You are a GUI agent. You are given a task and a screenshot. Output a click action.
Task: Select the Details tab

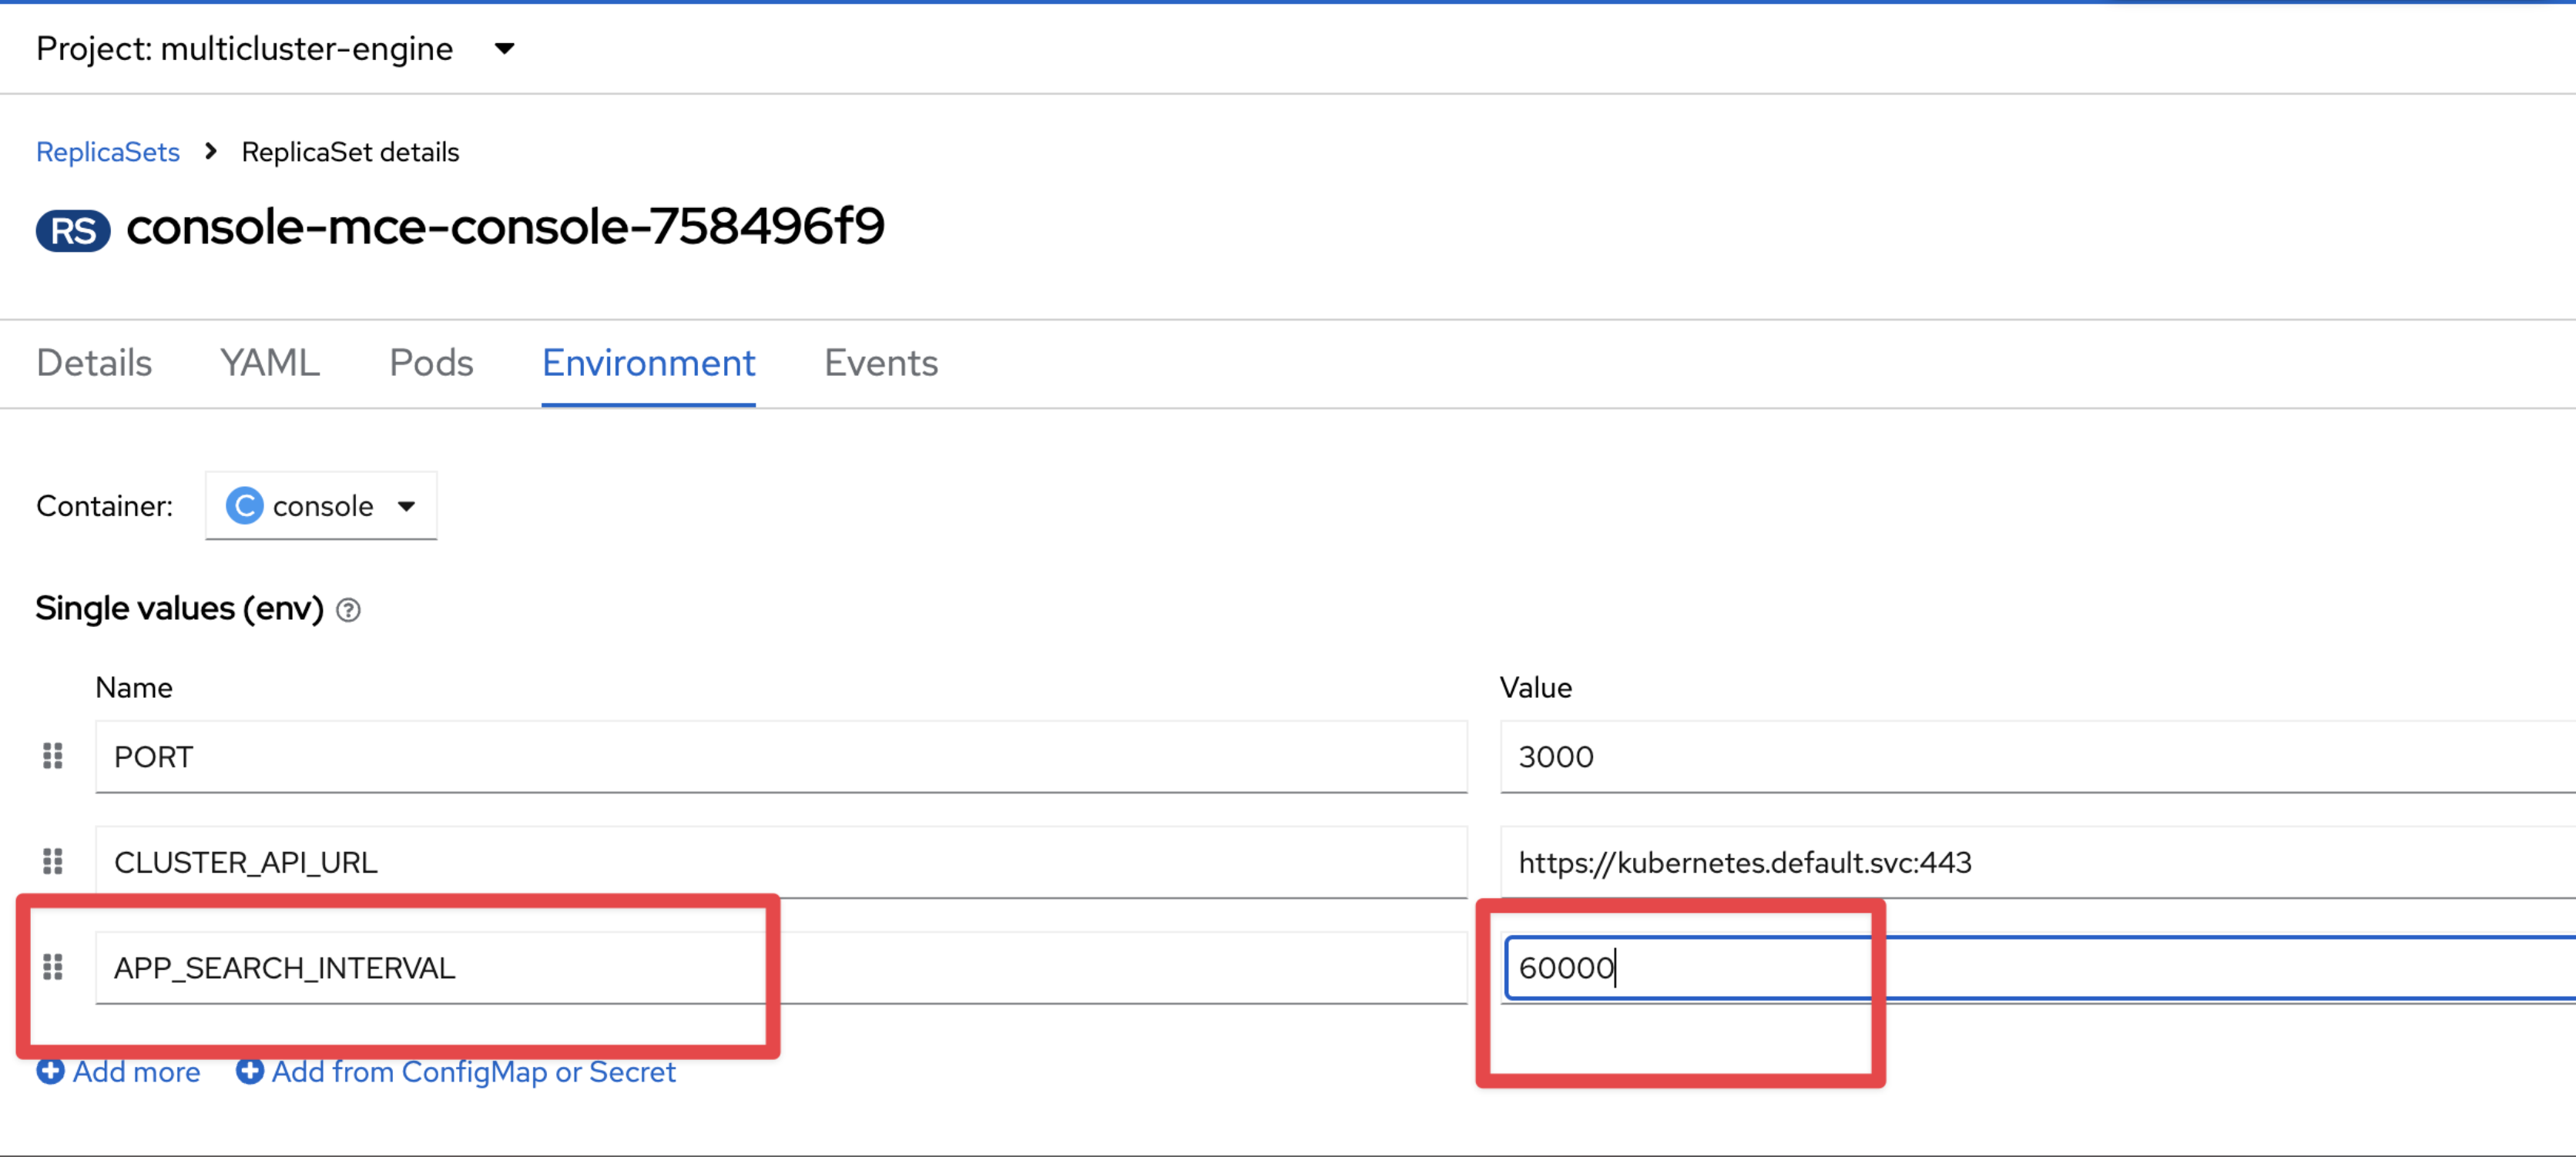click(94, 362)
